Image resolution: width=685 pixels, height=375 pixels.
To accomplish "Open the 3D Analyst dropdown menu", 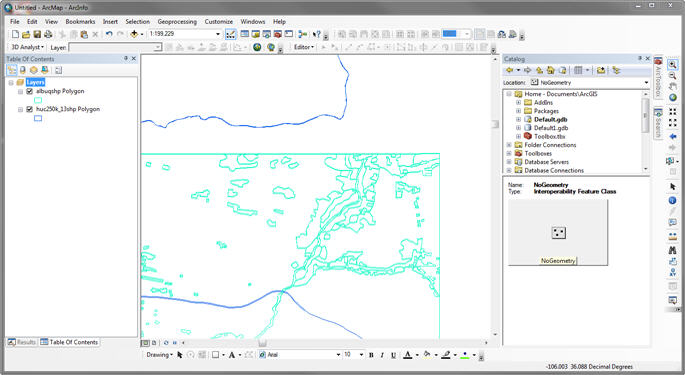I will [x=27, y=47].
